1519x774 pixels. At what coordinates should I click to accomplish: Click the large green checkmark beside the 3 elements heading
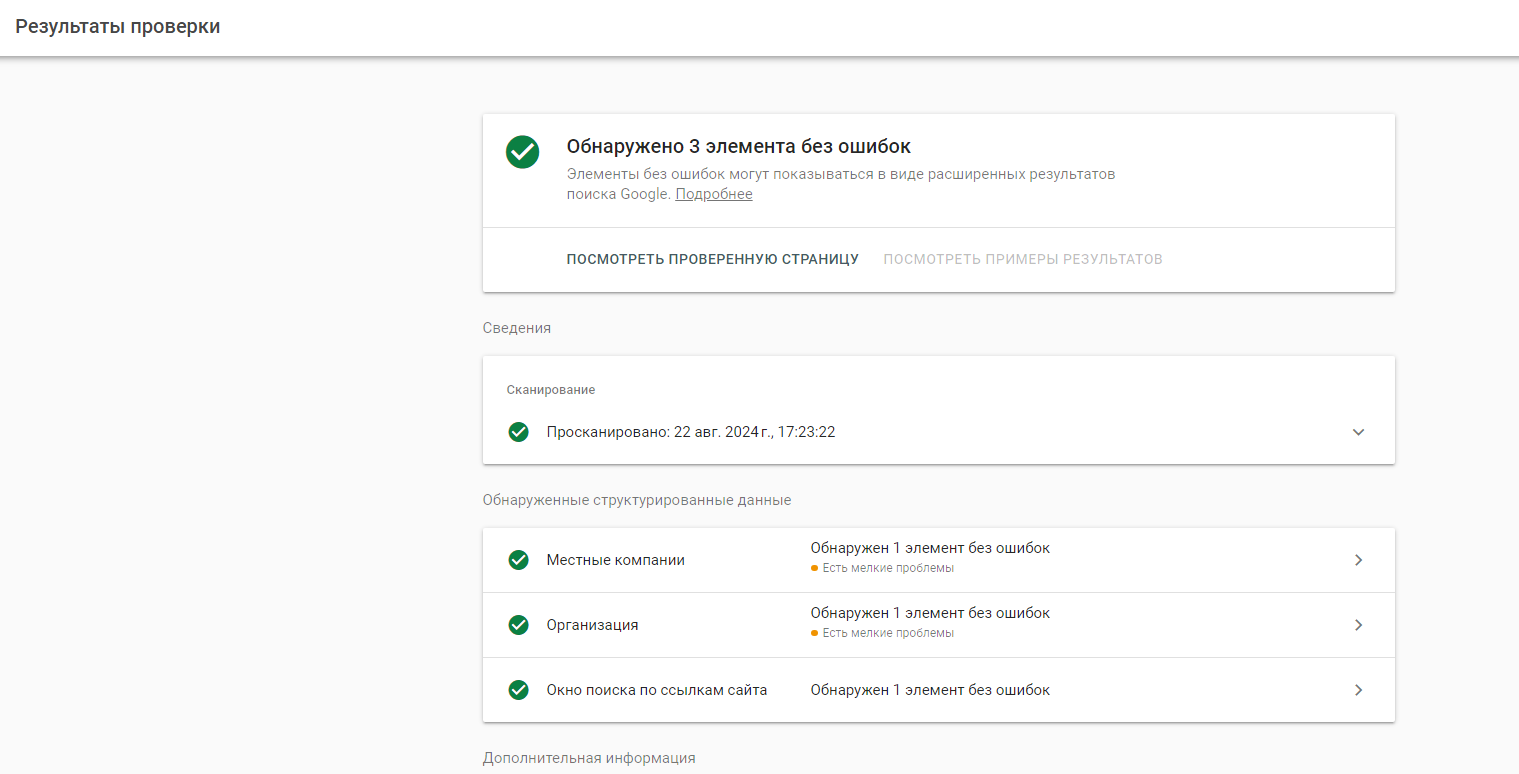coord(522,152)
